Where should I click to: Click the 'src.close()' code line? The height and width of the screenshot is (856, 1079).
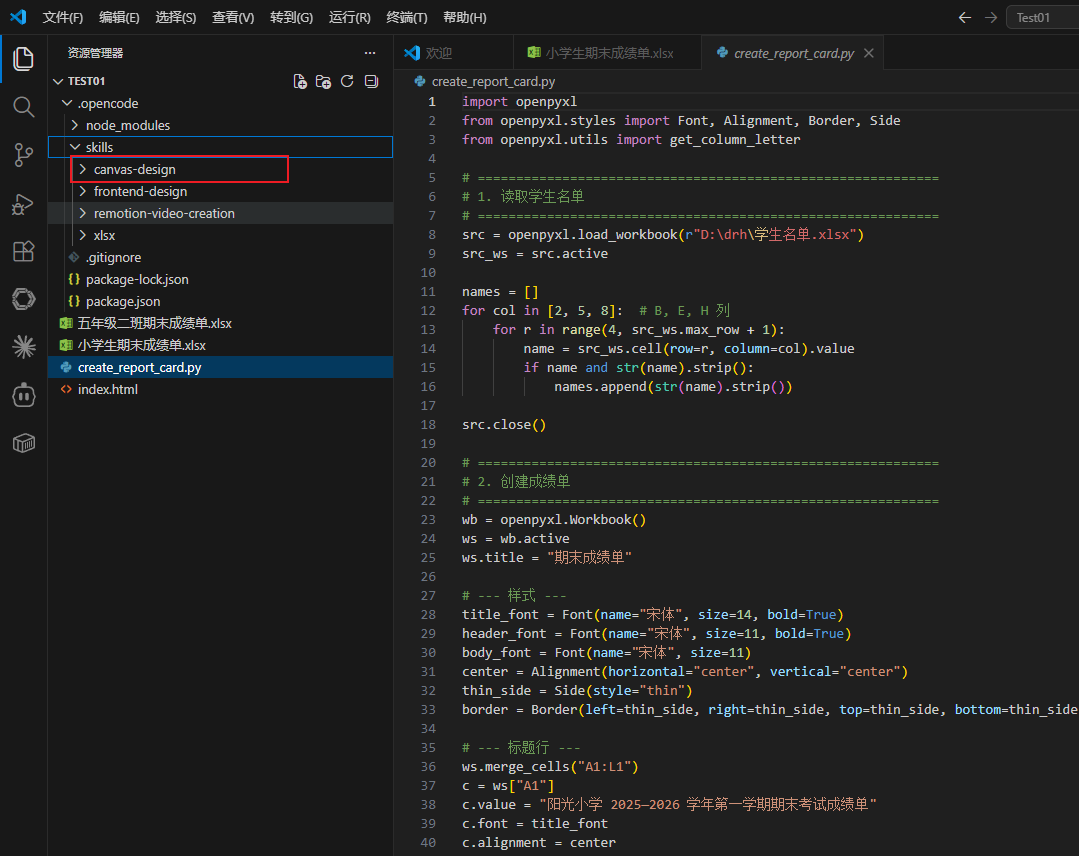(504, 425)
